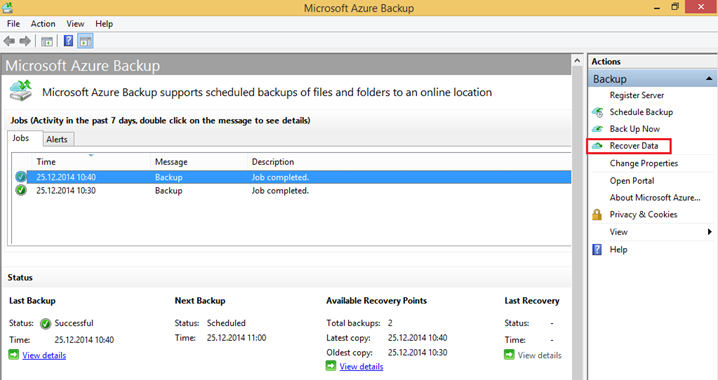The height and width of the screenshot is (380, 718).
Task: Click the forward arrow toolbar icon
Action: pos(25,41)
